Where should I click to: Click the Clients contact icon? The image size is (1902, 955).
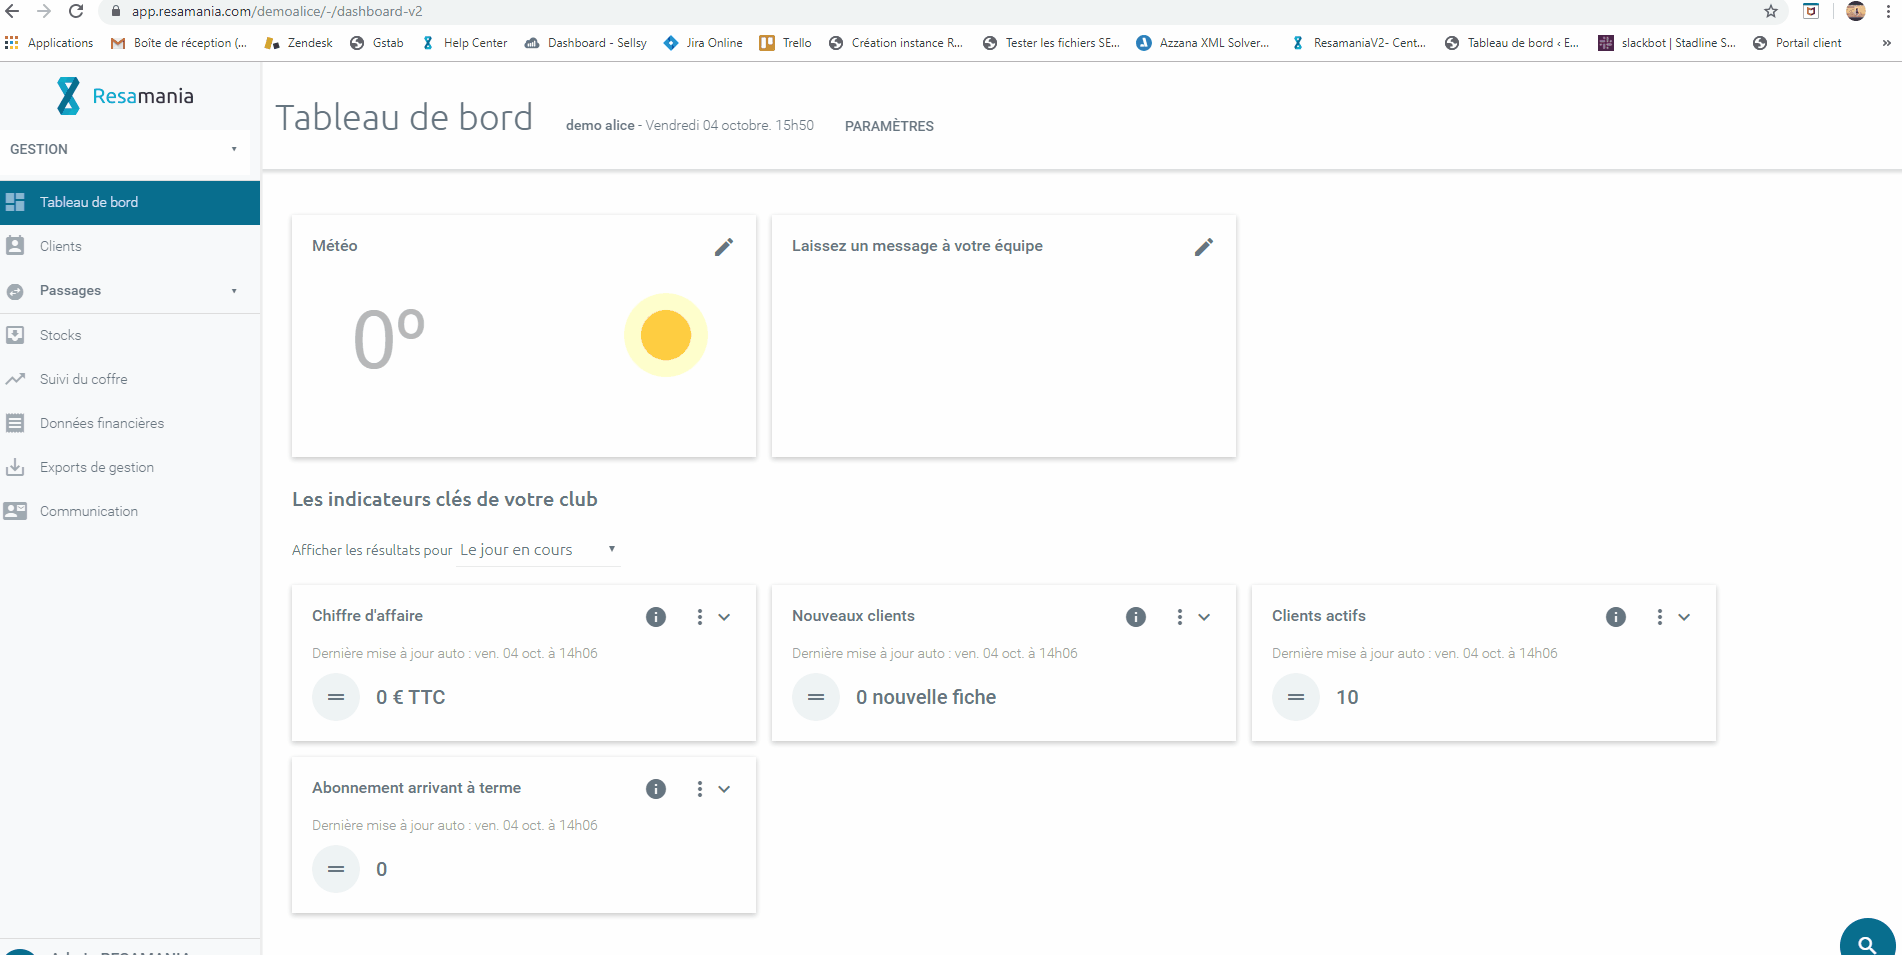15,245
